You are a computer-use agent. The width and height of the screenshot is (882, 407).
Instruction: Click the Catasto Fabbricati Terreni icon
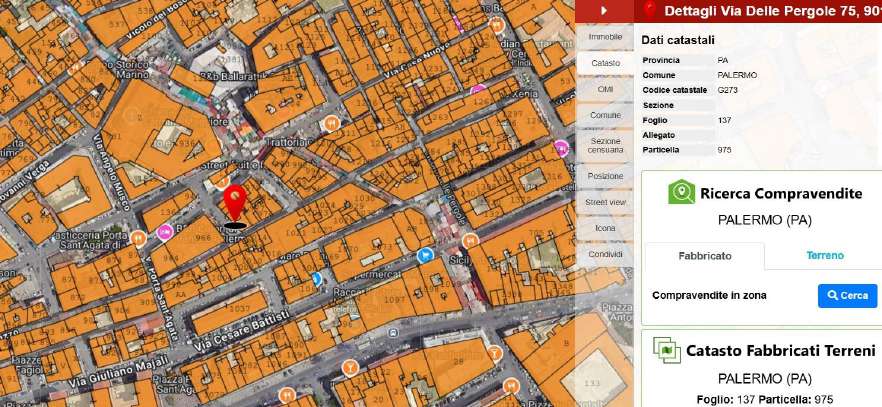point(667,350)
